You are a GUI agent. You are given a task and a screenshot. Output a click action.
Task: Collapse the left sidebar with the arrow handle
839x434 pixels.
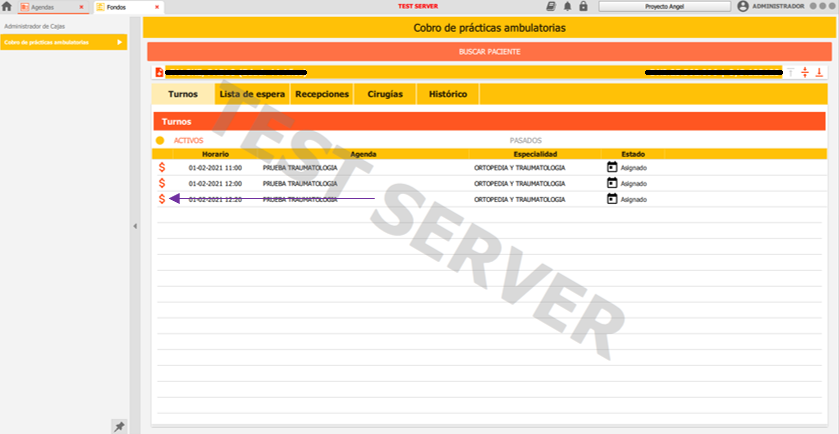tap(135, 227)
